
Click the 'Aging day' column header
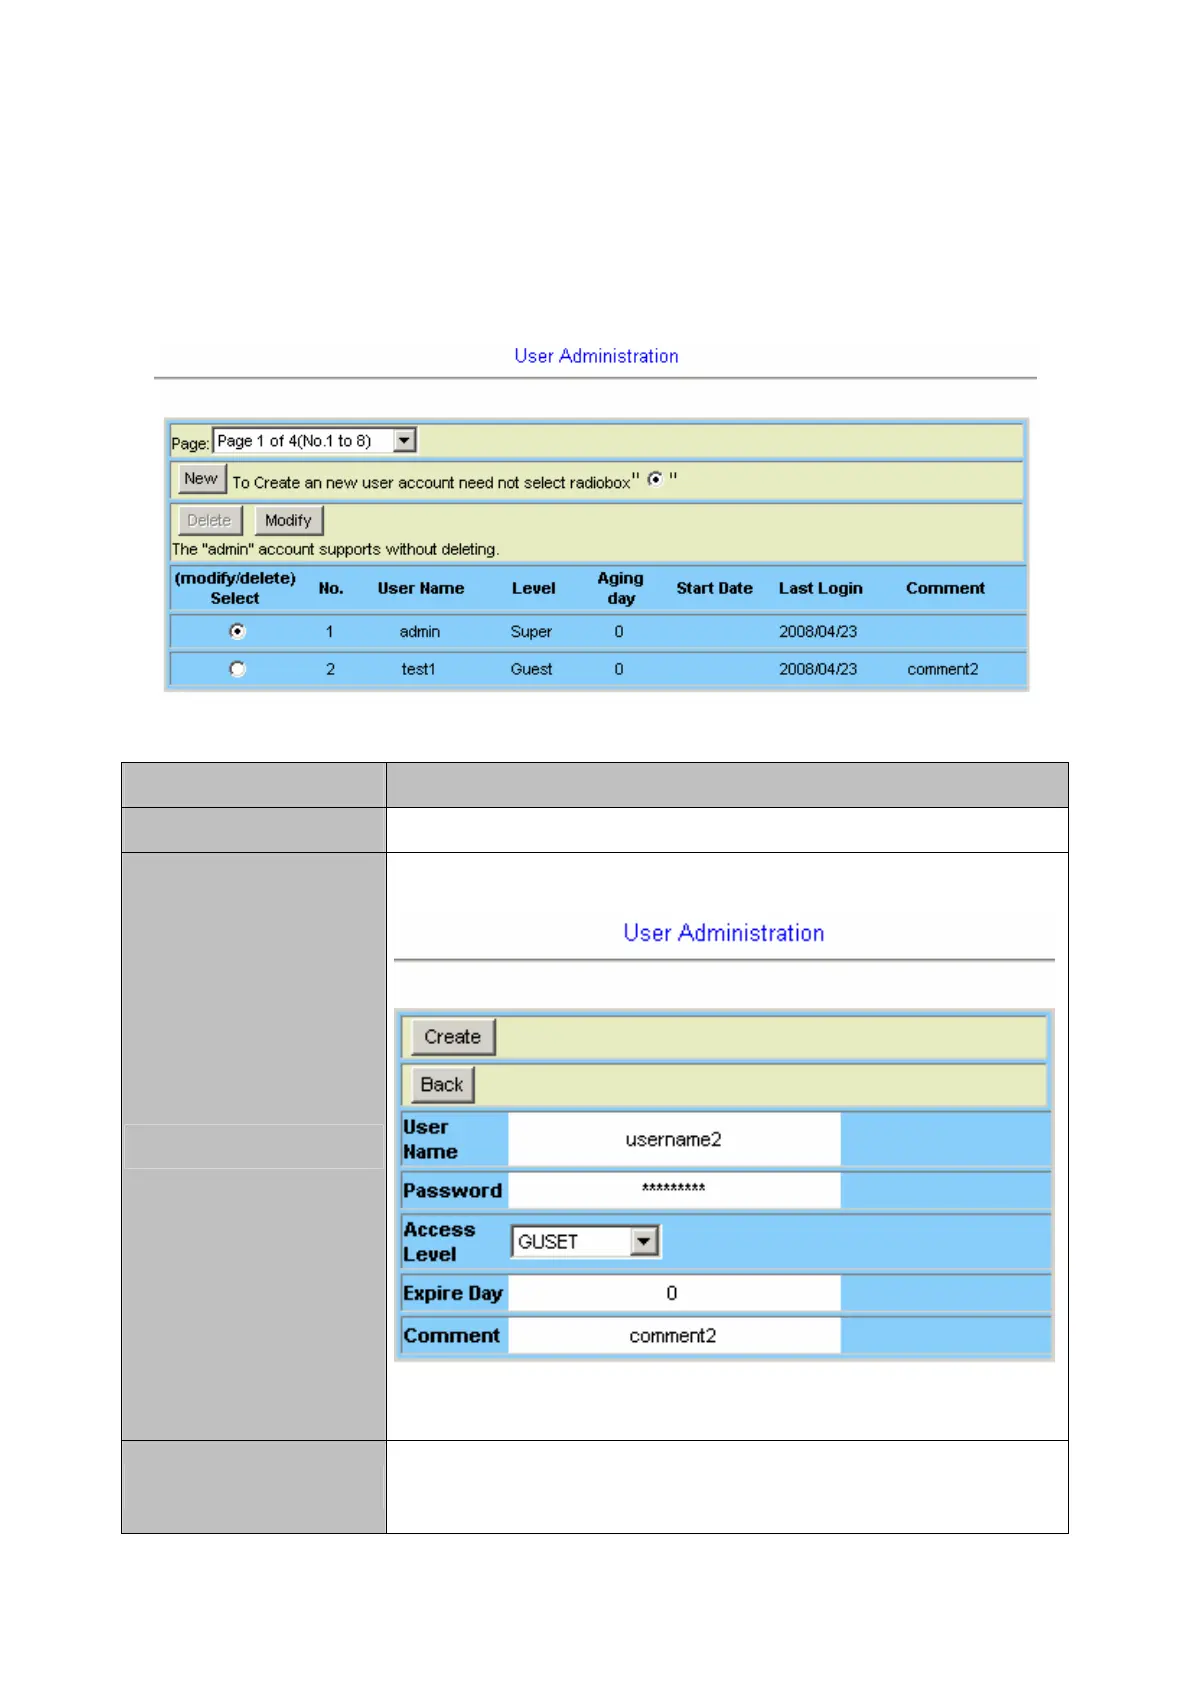(621, 588)
